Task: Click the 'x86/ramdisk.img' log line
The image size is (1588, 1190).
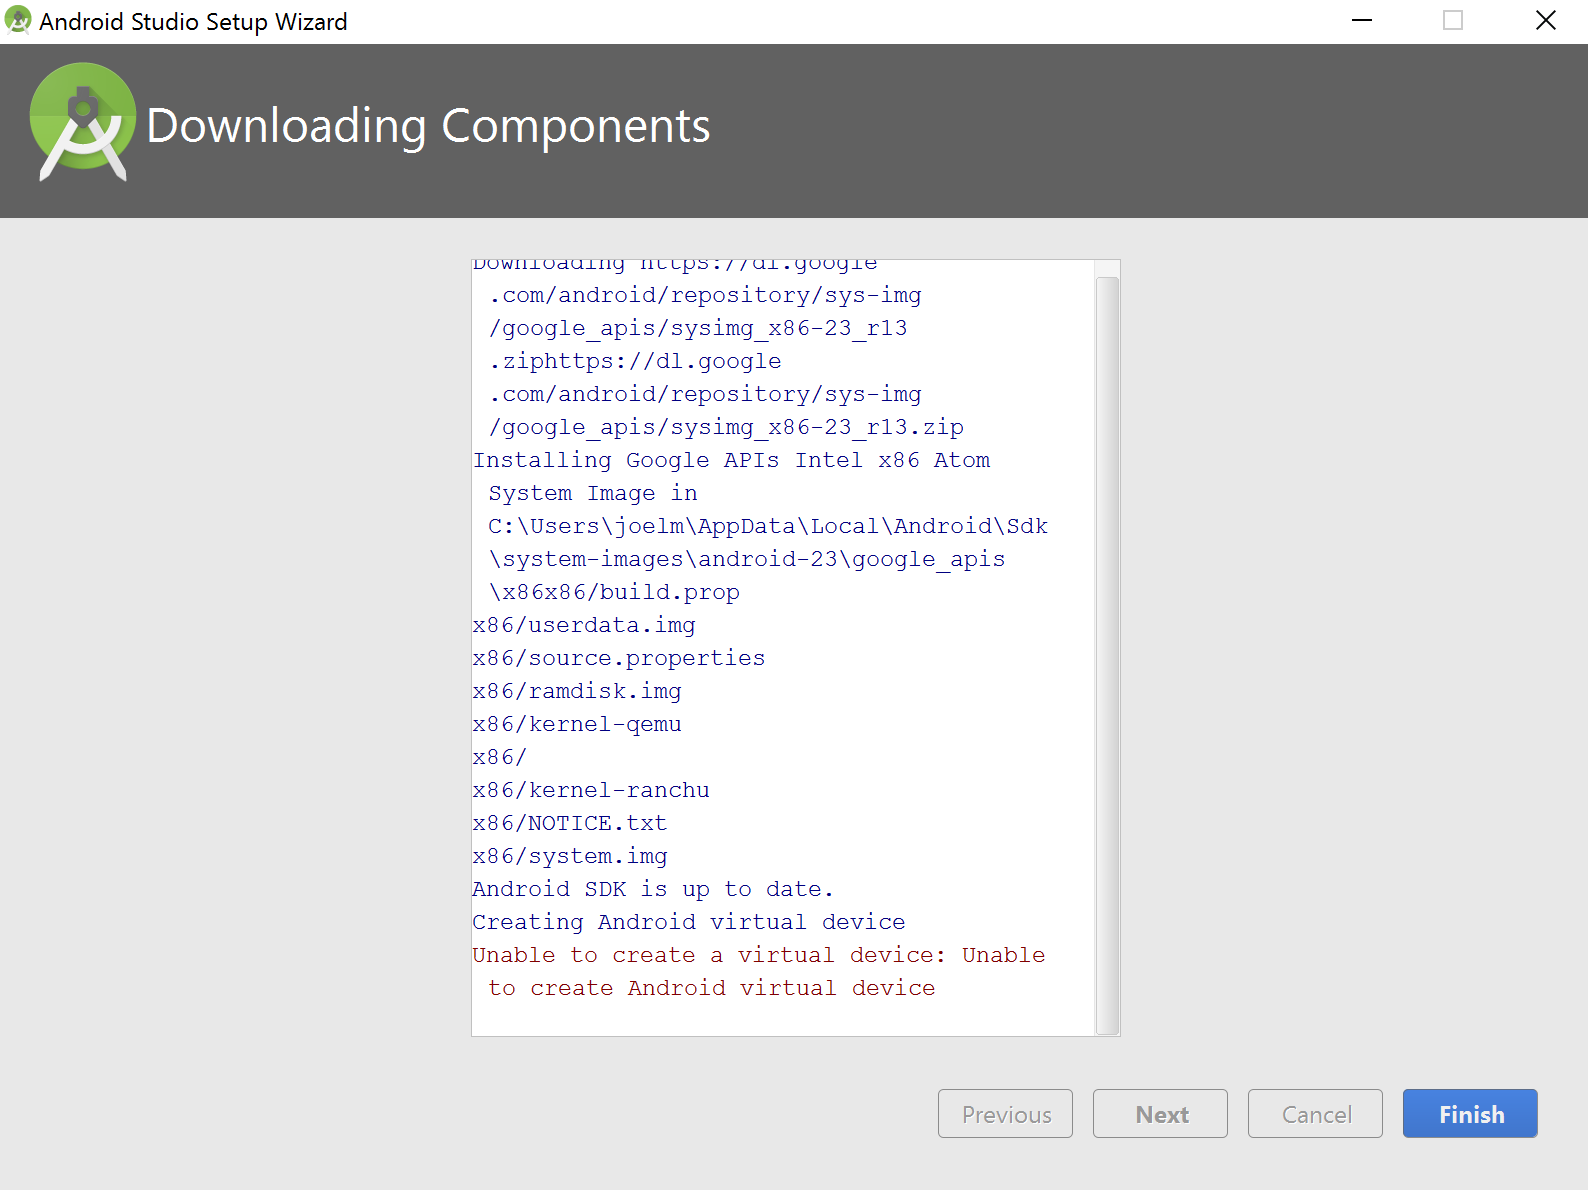Action: 577,691
